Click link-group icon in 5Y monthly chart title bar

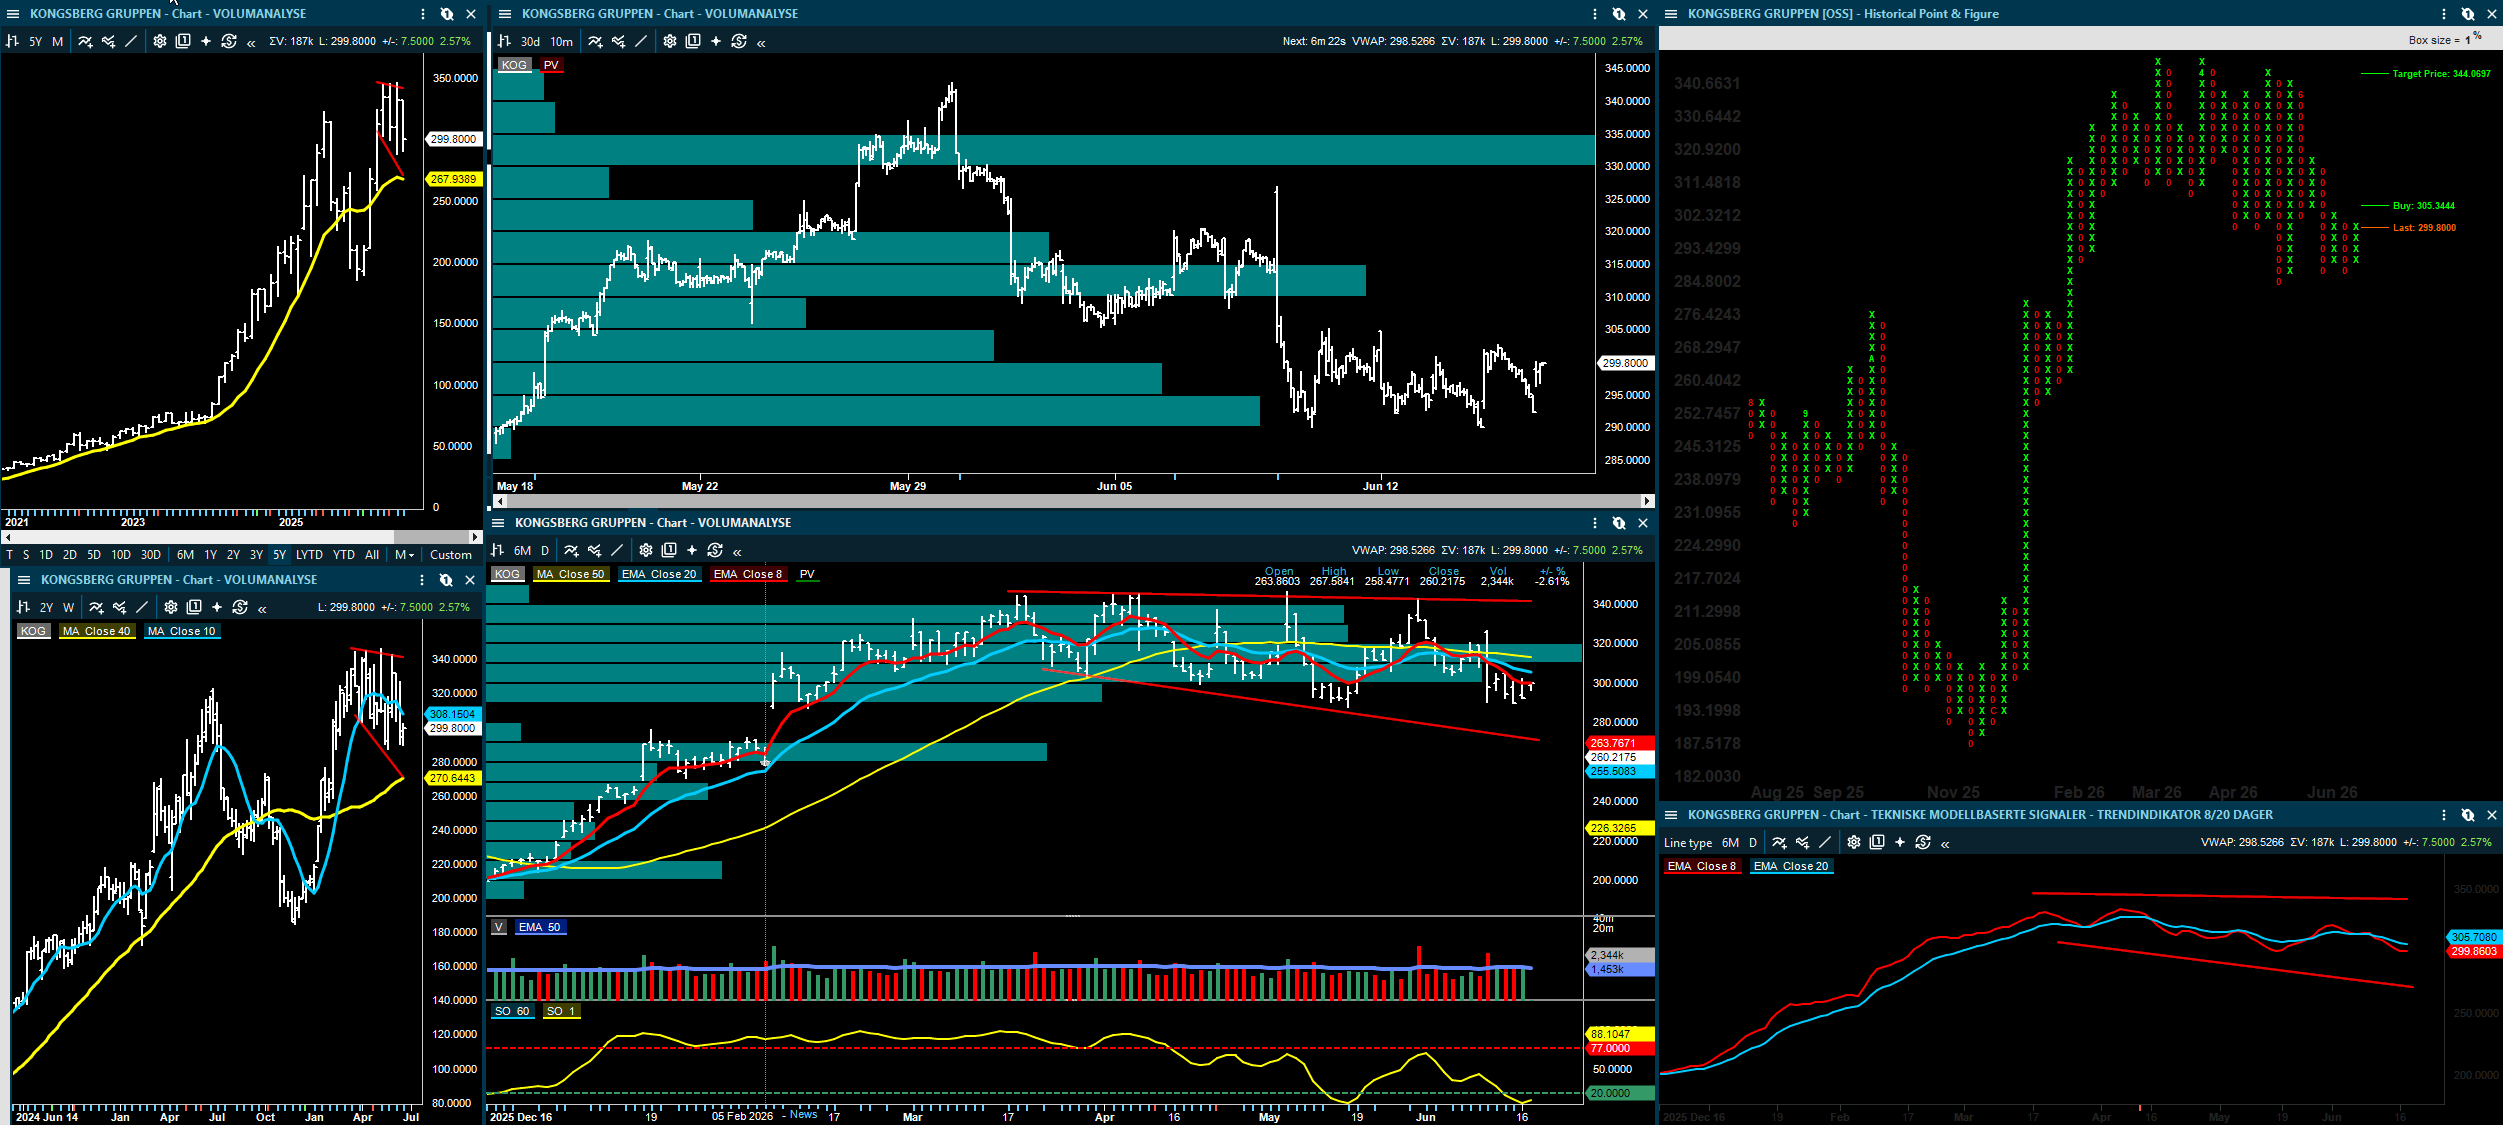(x=447, y=14)
